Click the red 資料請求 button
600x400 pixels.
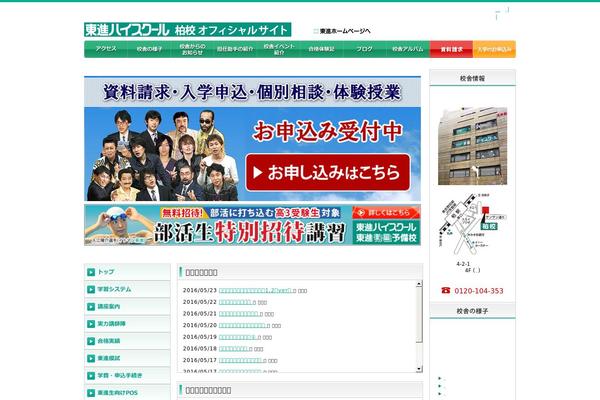point(452,49)
